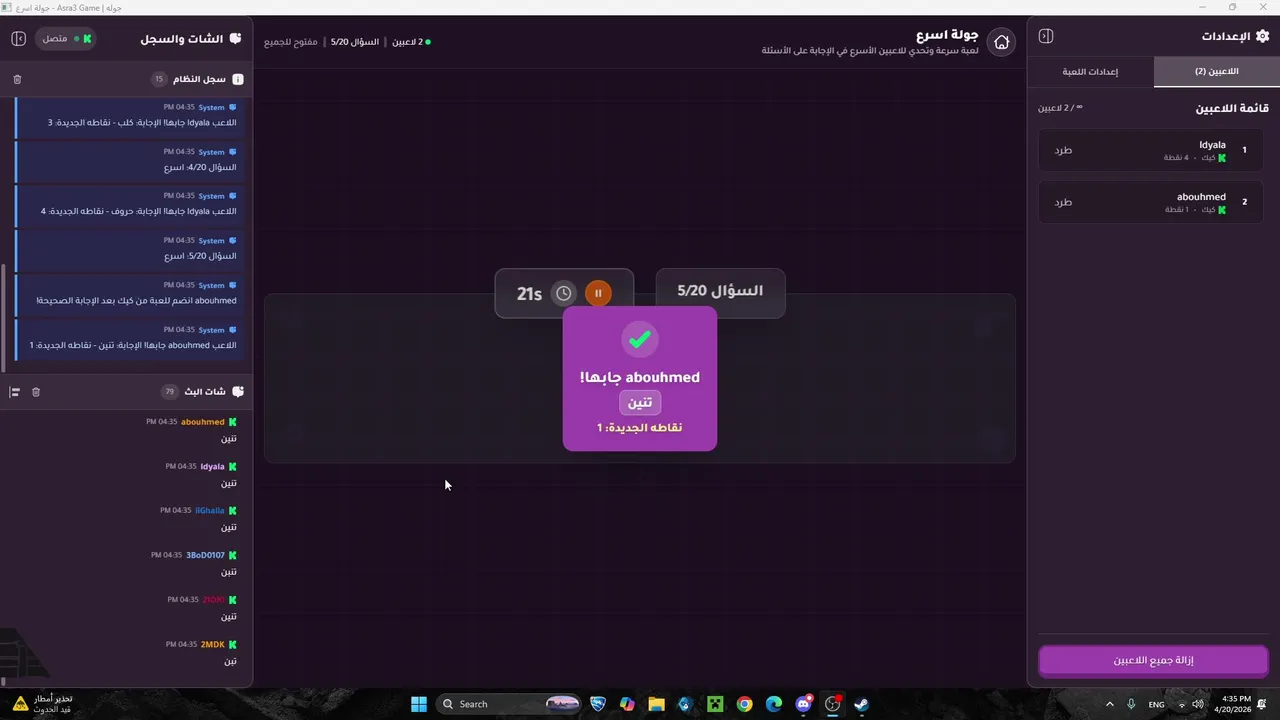
Task: Switch to the إعدادات اللعبة tab
Action: [x=1090, y=72]
